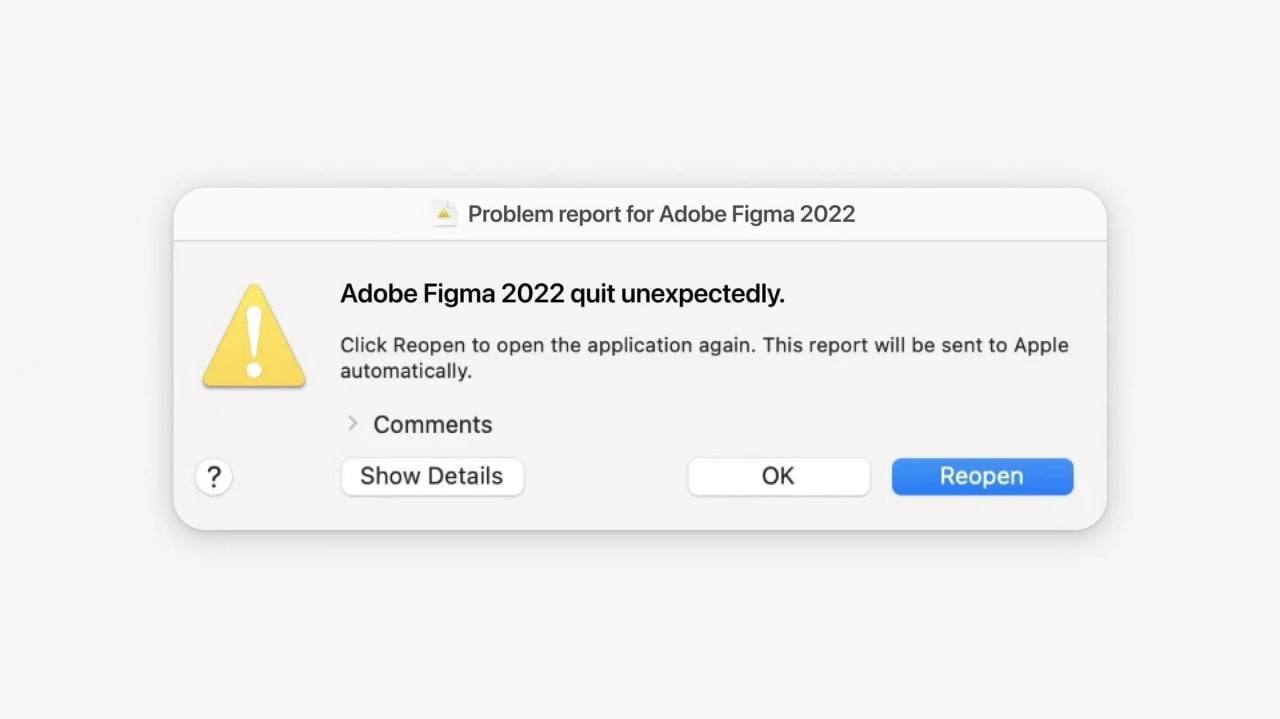Click the question mark help button

tap(214, 476)
